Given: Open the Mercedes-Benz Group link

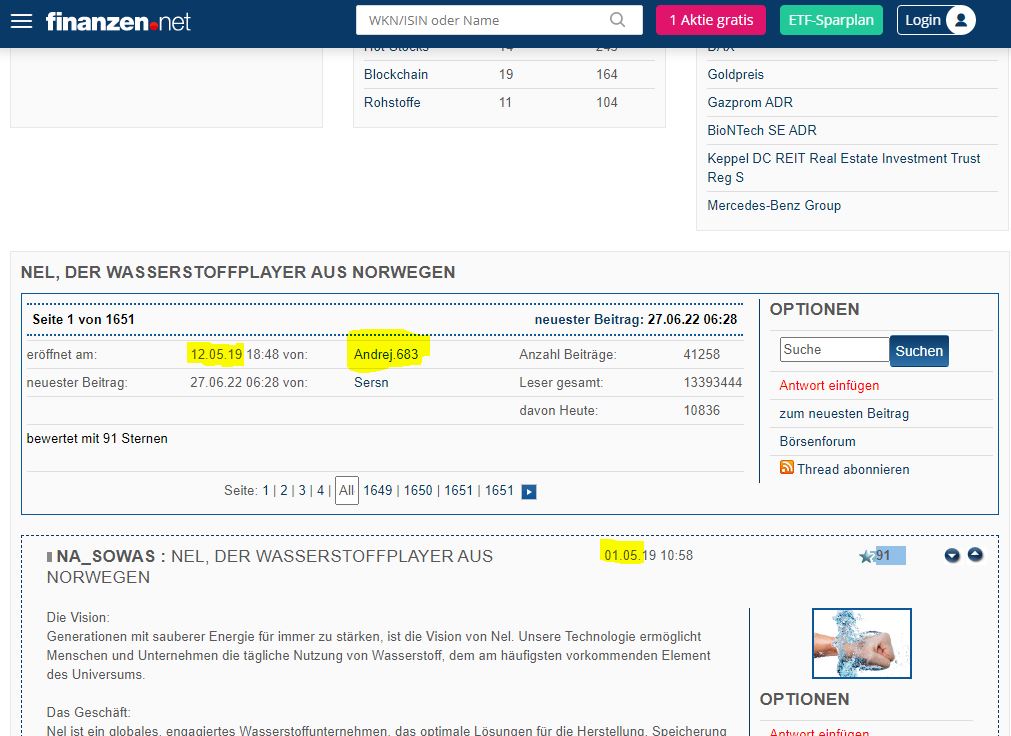Looking at the screenshot, I should (x=774, y=205).
